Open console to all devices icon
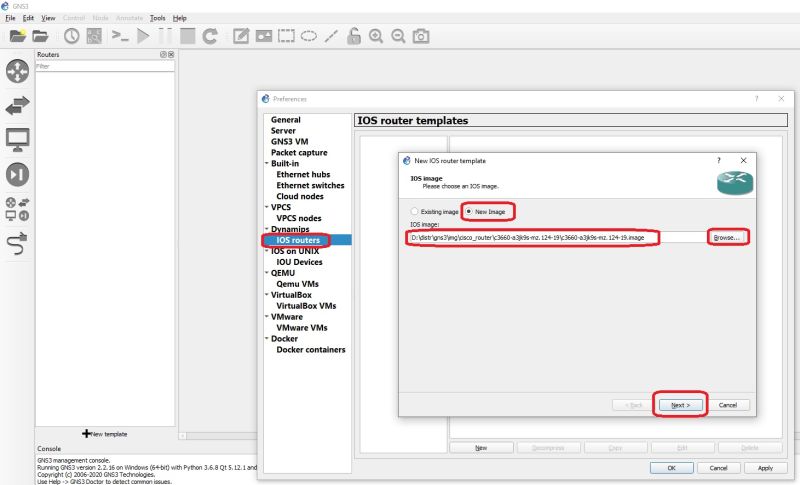 (120, 36)
